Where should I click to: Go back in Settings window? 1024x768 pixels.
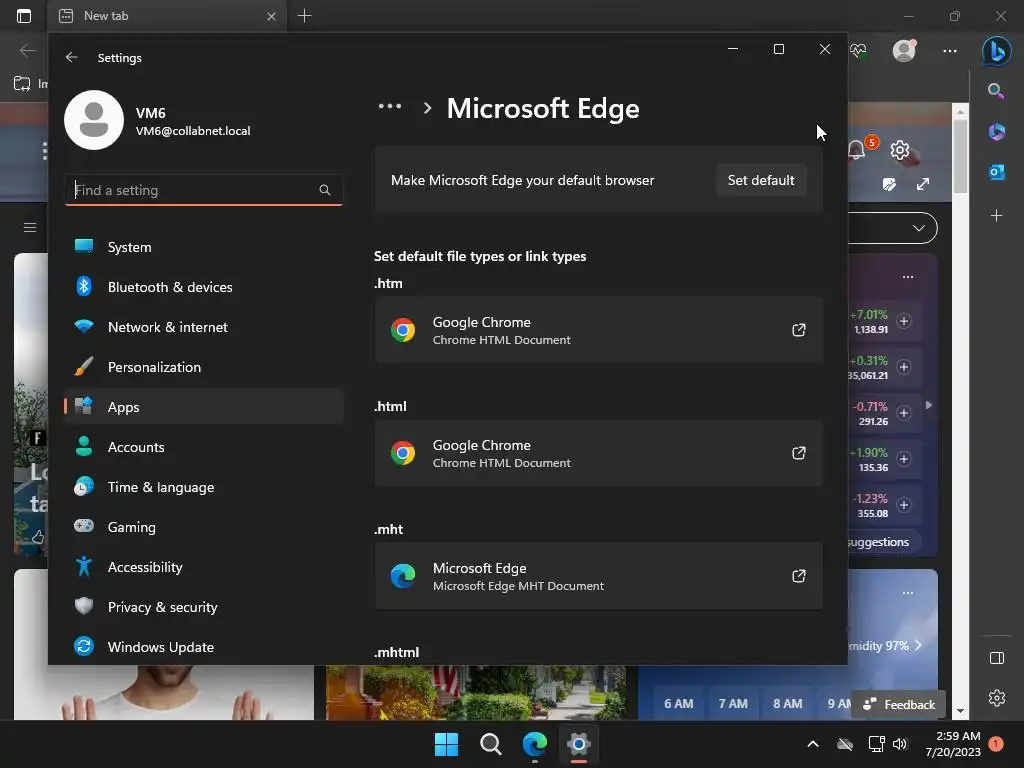[x=72, y=57]
